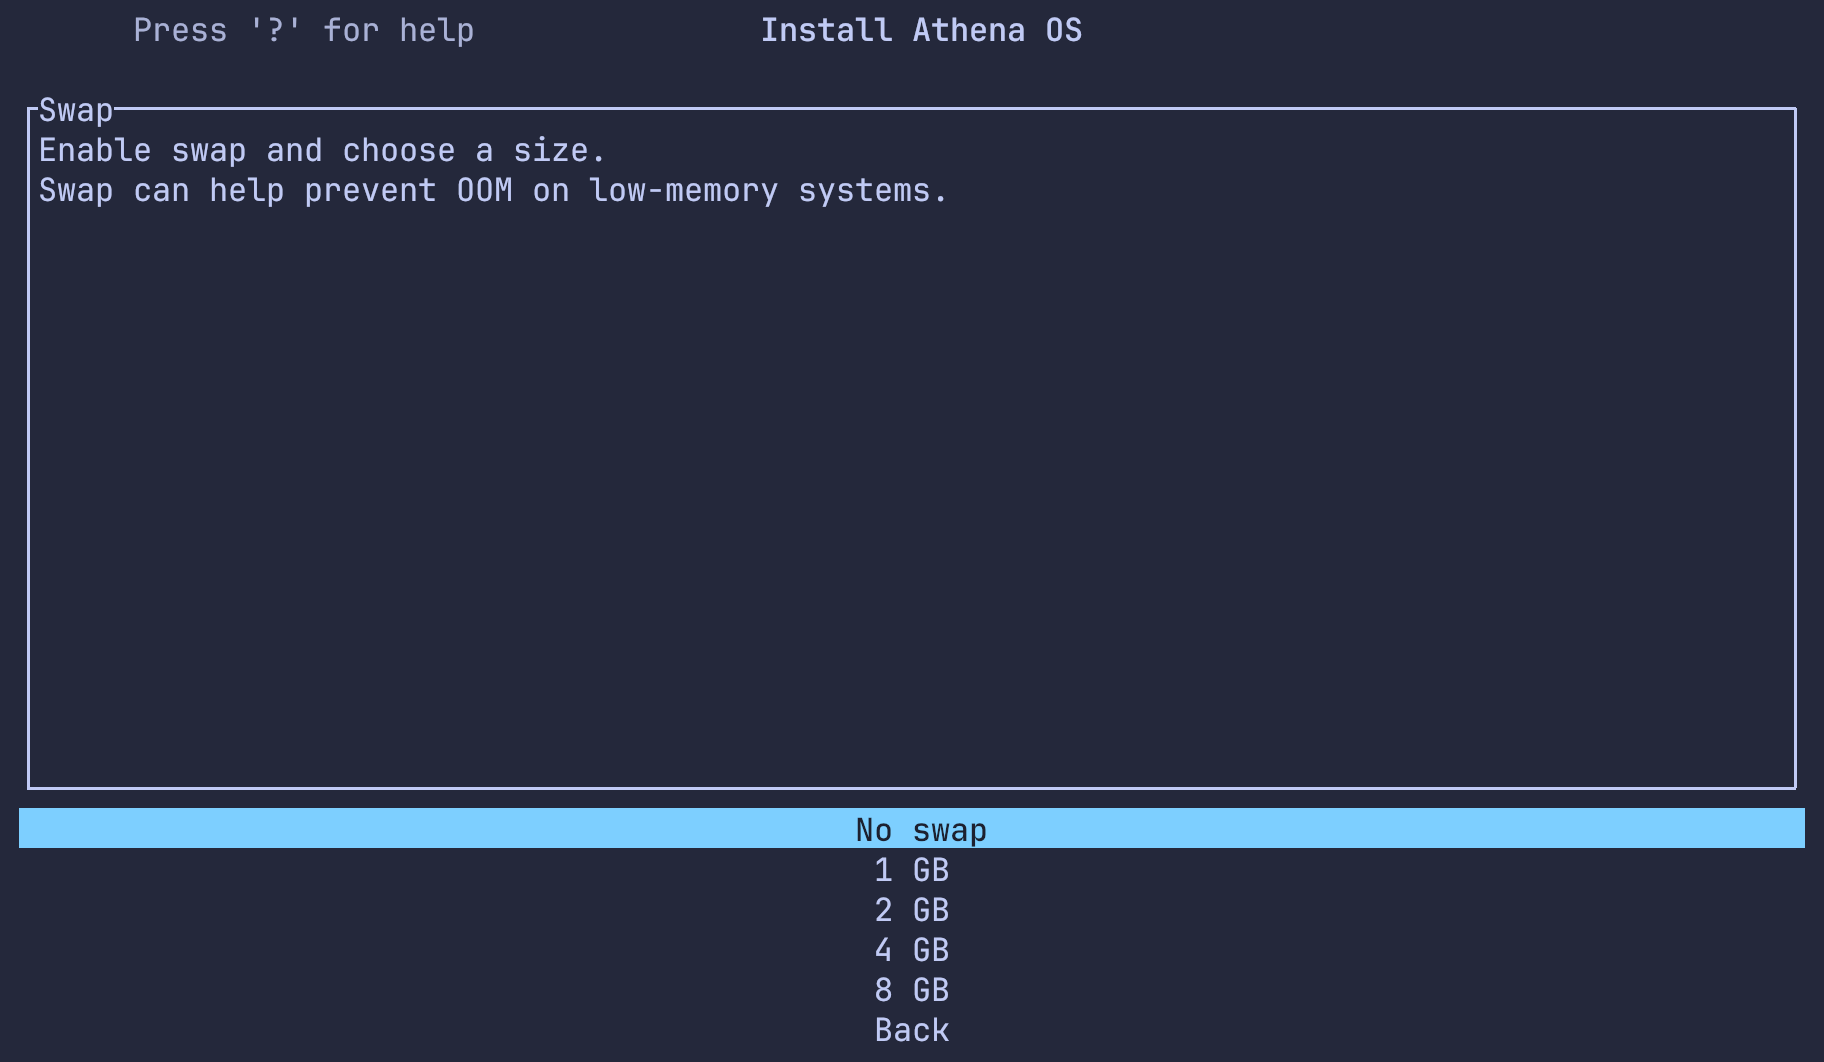Click the word OOM in the description
This screenshot has width=1824, height=1062.
pyautogui.click(x=484, y=190)
